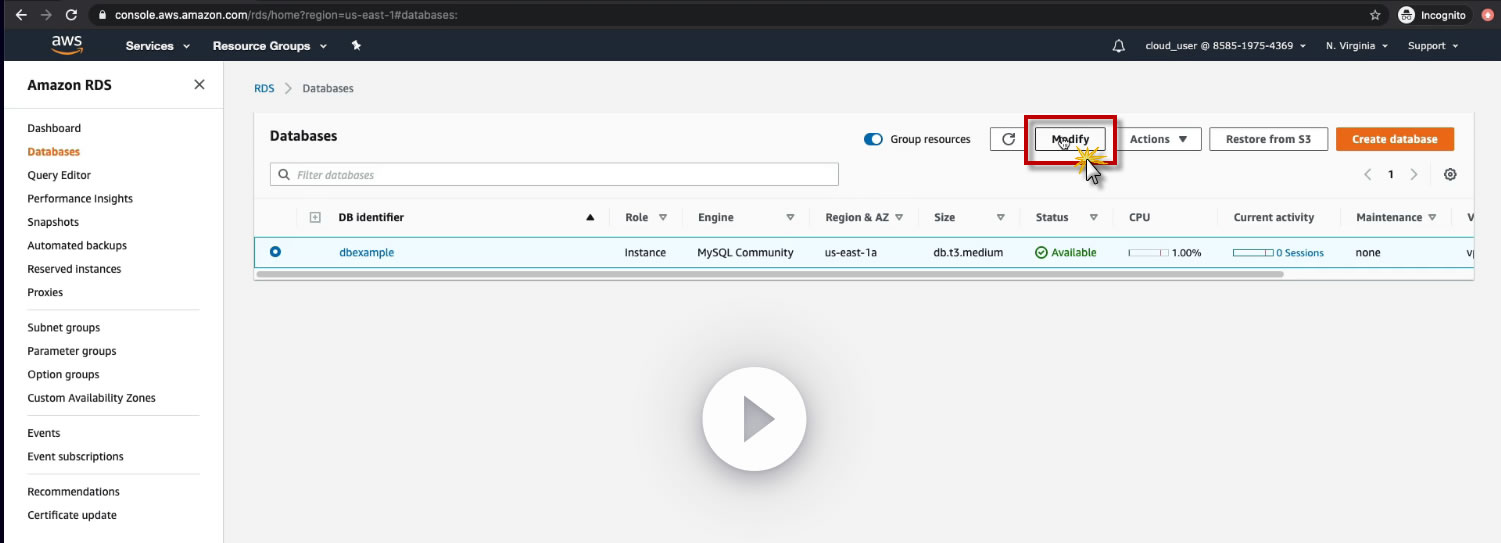Open Automated backups in sidebar
Image resolution: width=1501 pixels, height=543 pixels.
point(77,245)
